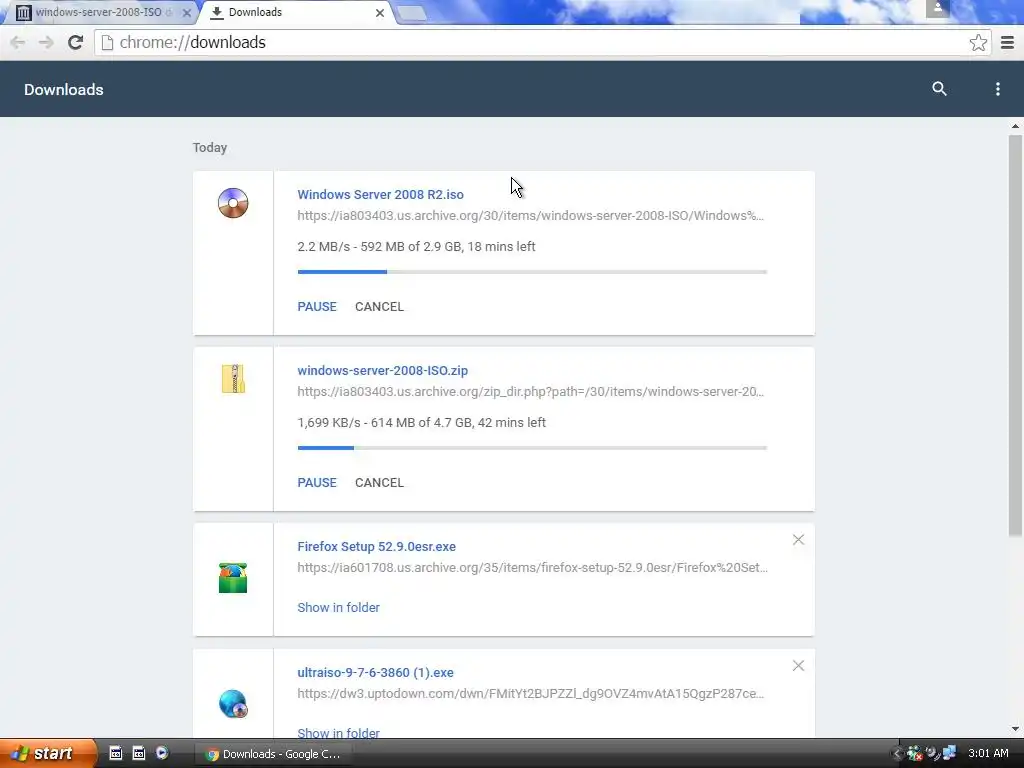Click the Downloads - Google Chrome taskbar button
The image size is (1024, 768).
[x=274, y=754]
